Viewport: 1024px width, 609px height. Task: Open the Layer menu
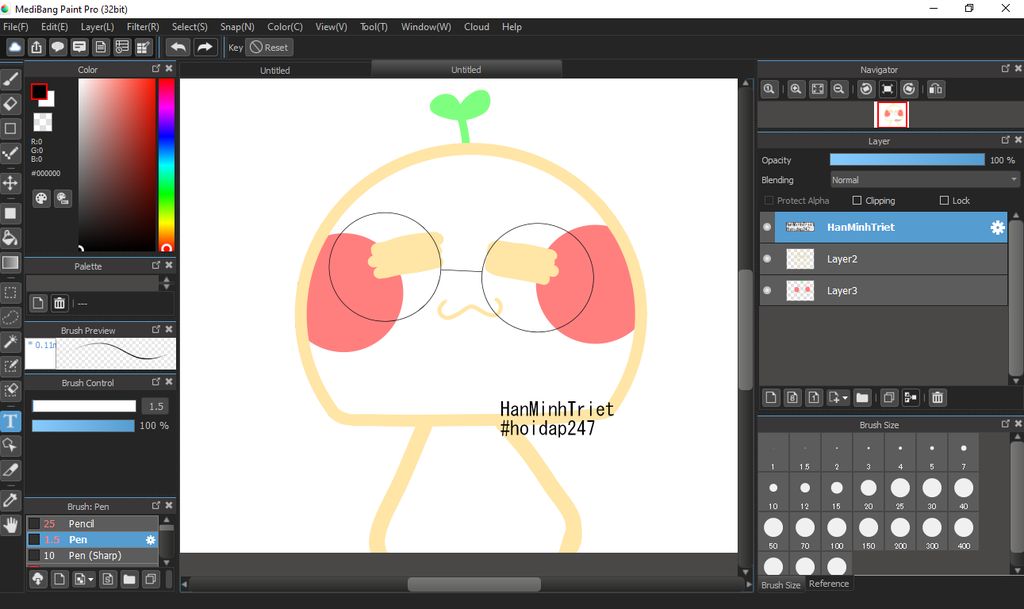(97, 27)
